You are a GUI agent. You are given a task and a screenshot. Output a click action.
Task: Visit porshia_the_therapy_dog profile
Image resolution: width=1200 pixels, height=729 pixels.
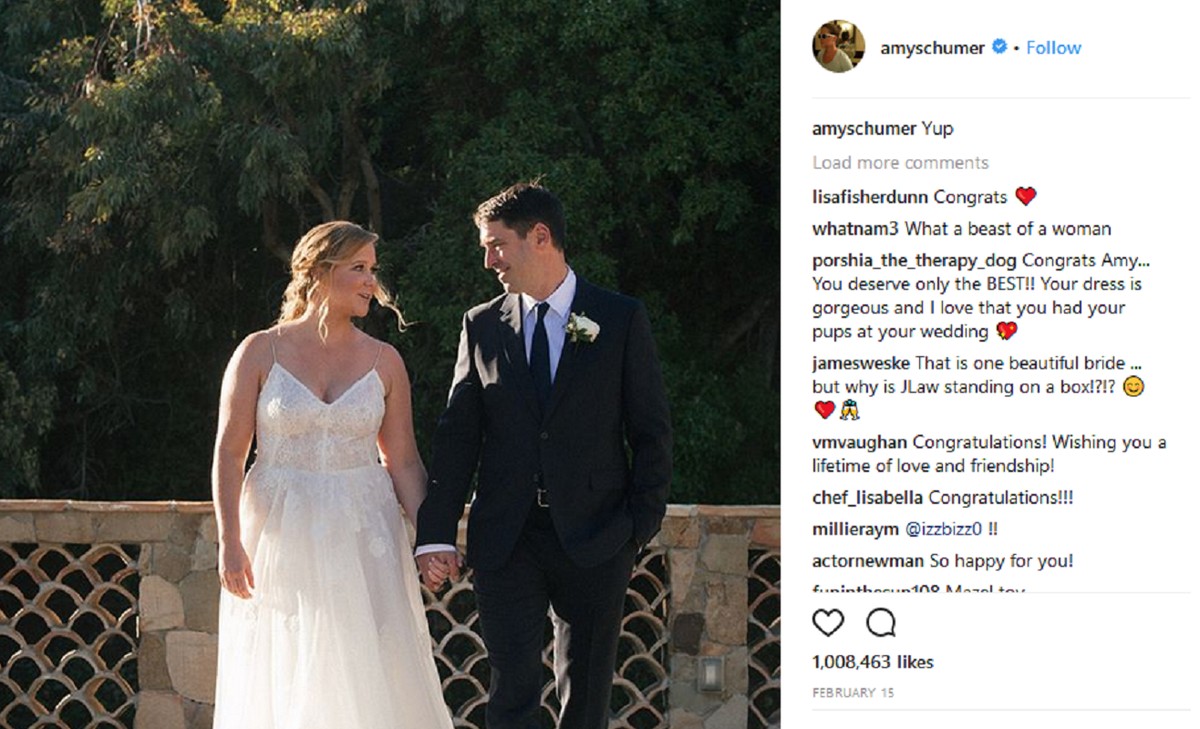(x=914, y=260)
